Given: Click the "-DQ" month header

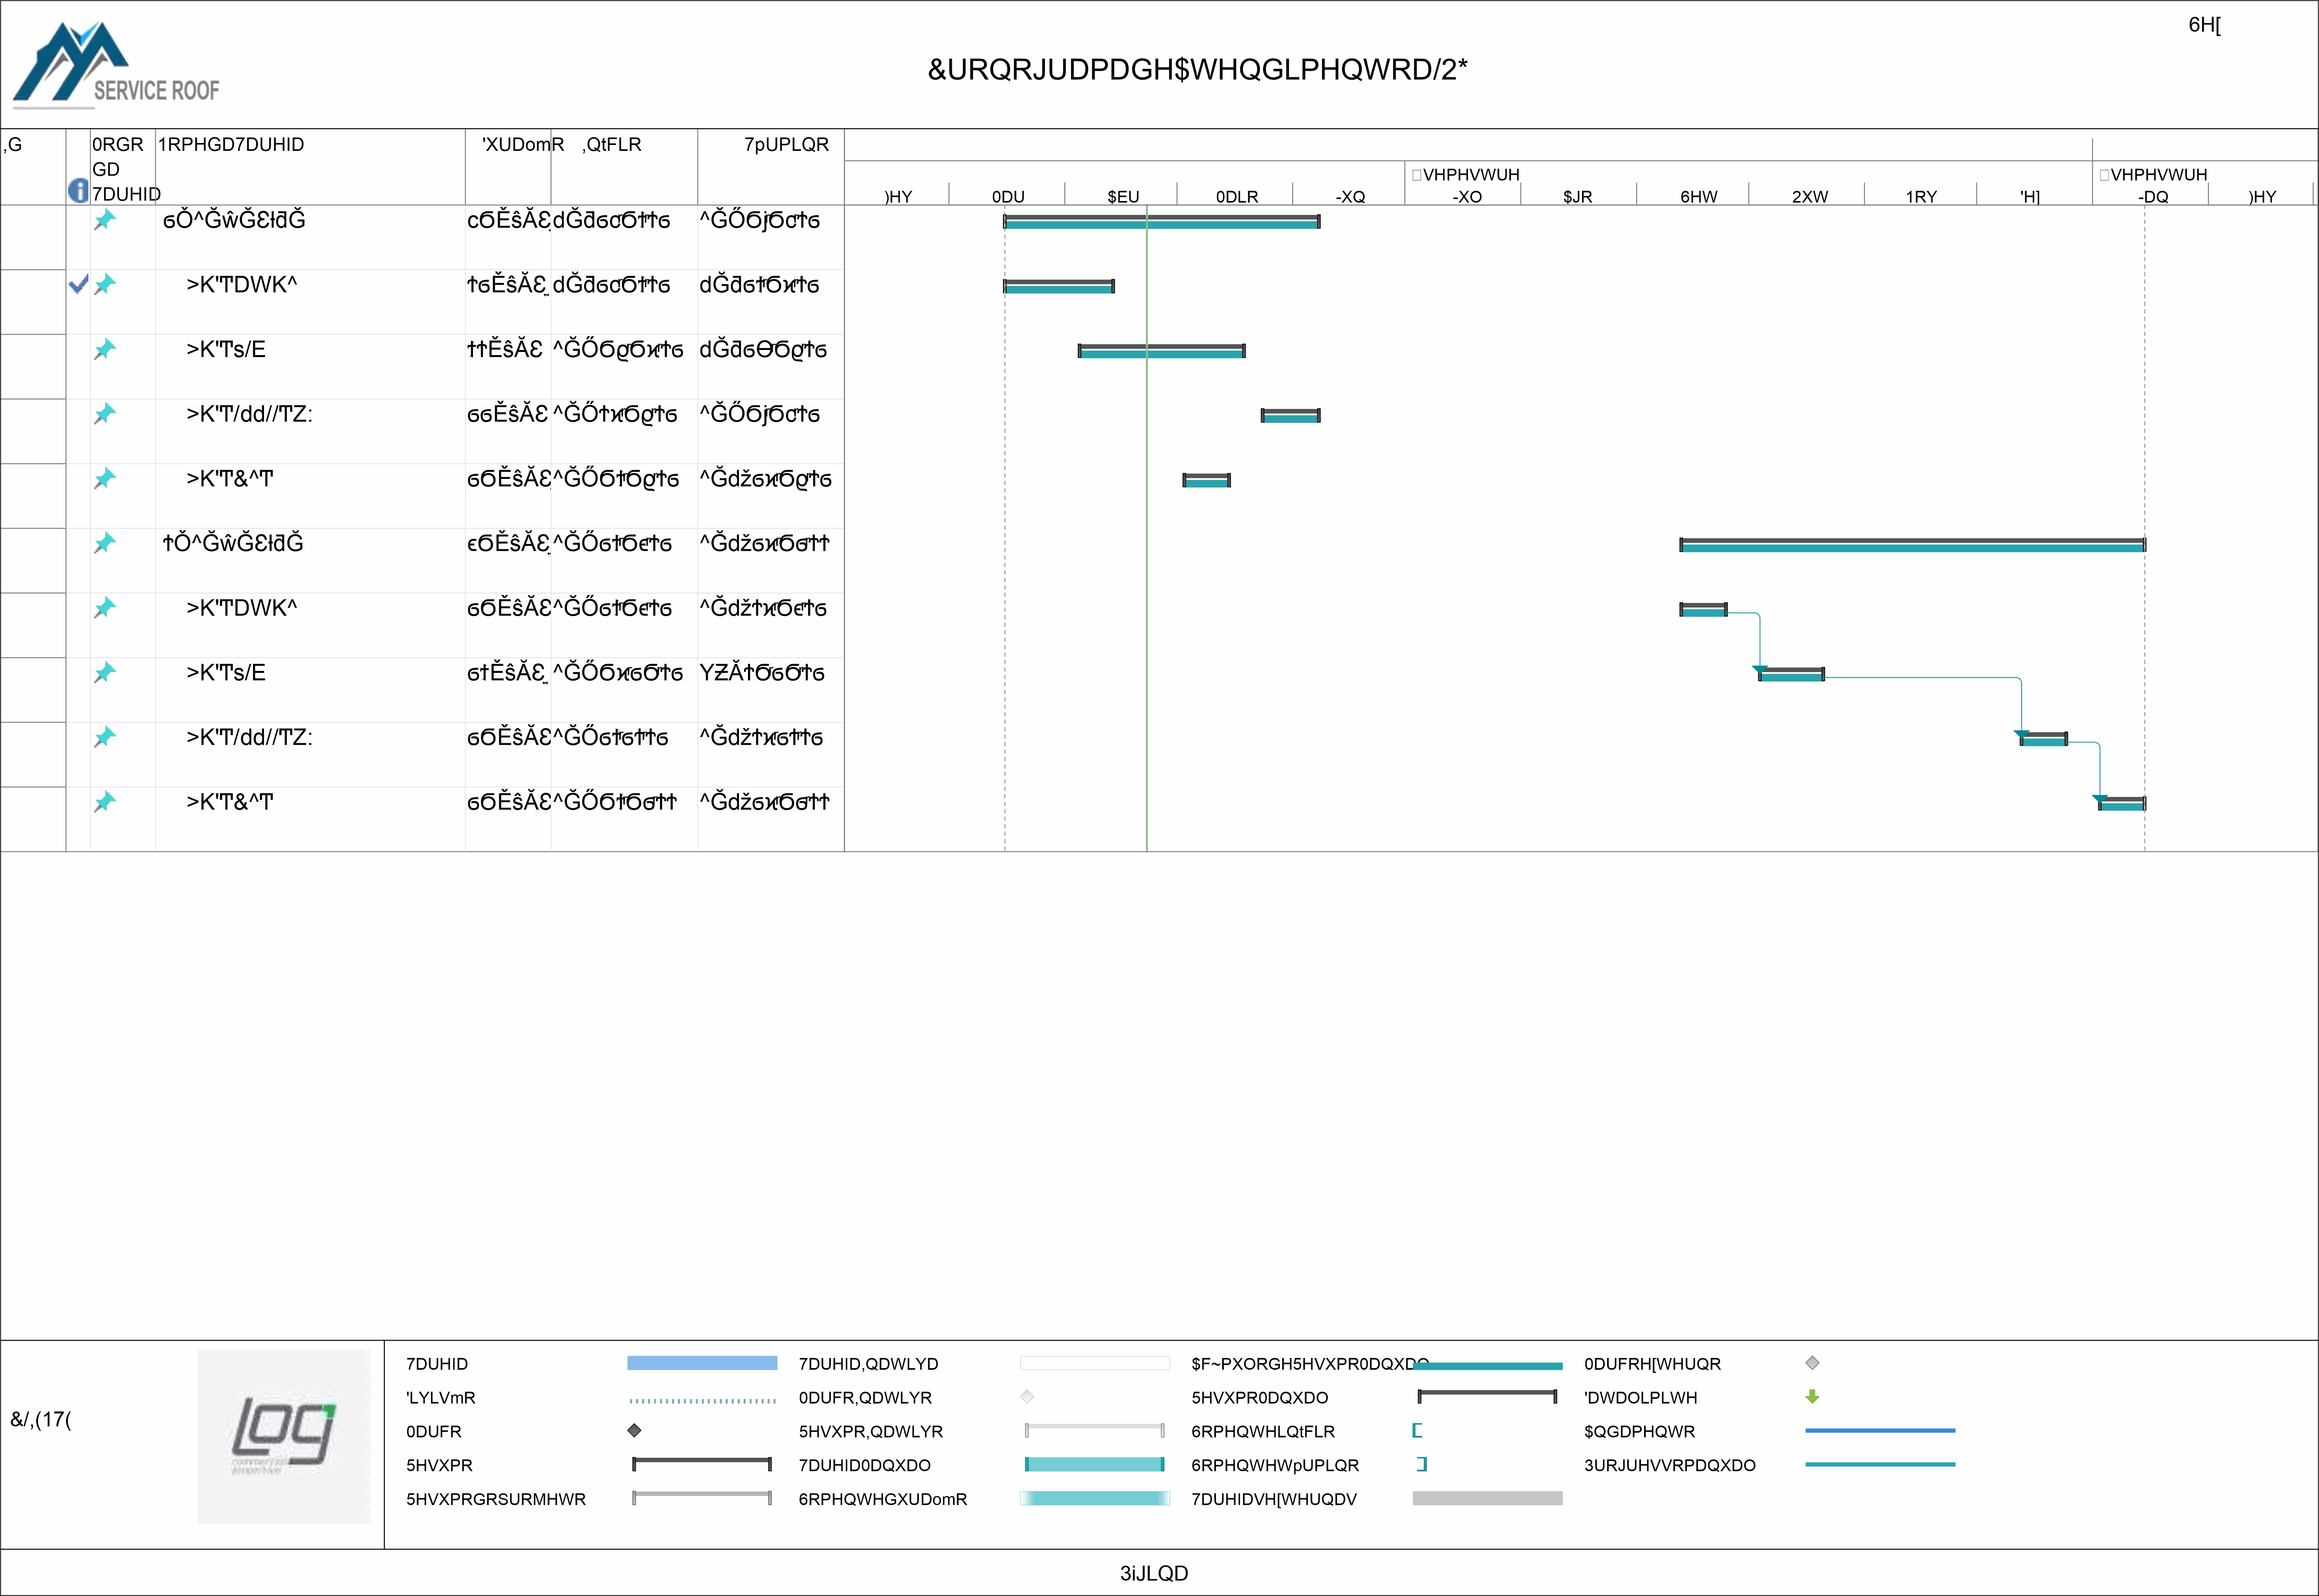Looking at the screenshot, I should (x=2153, y=197).
